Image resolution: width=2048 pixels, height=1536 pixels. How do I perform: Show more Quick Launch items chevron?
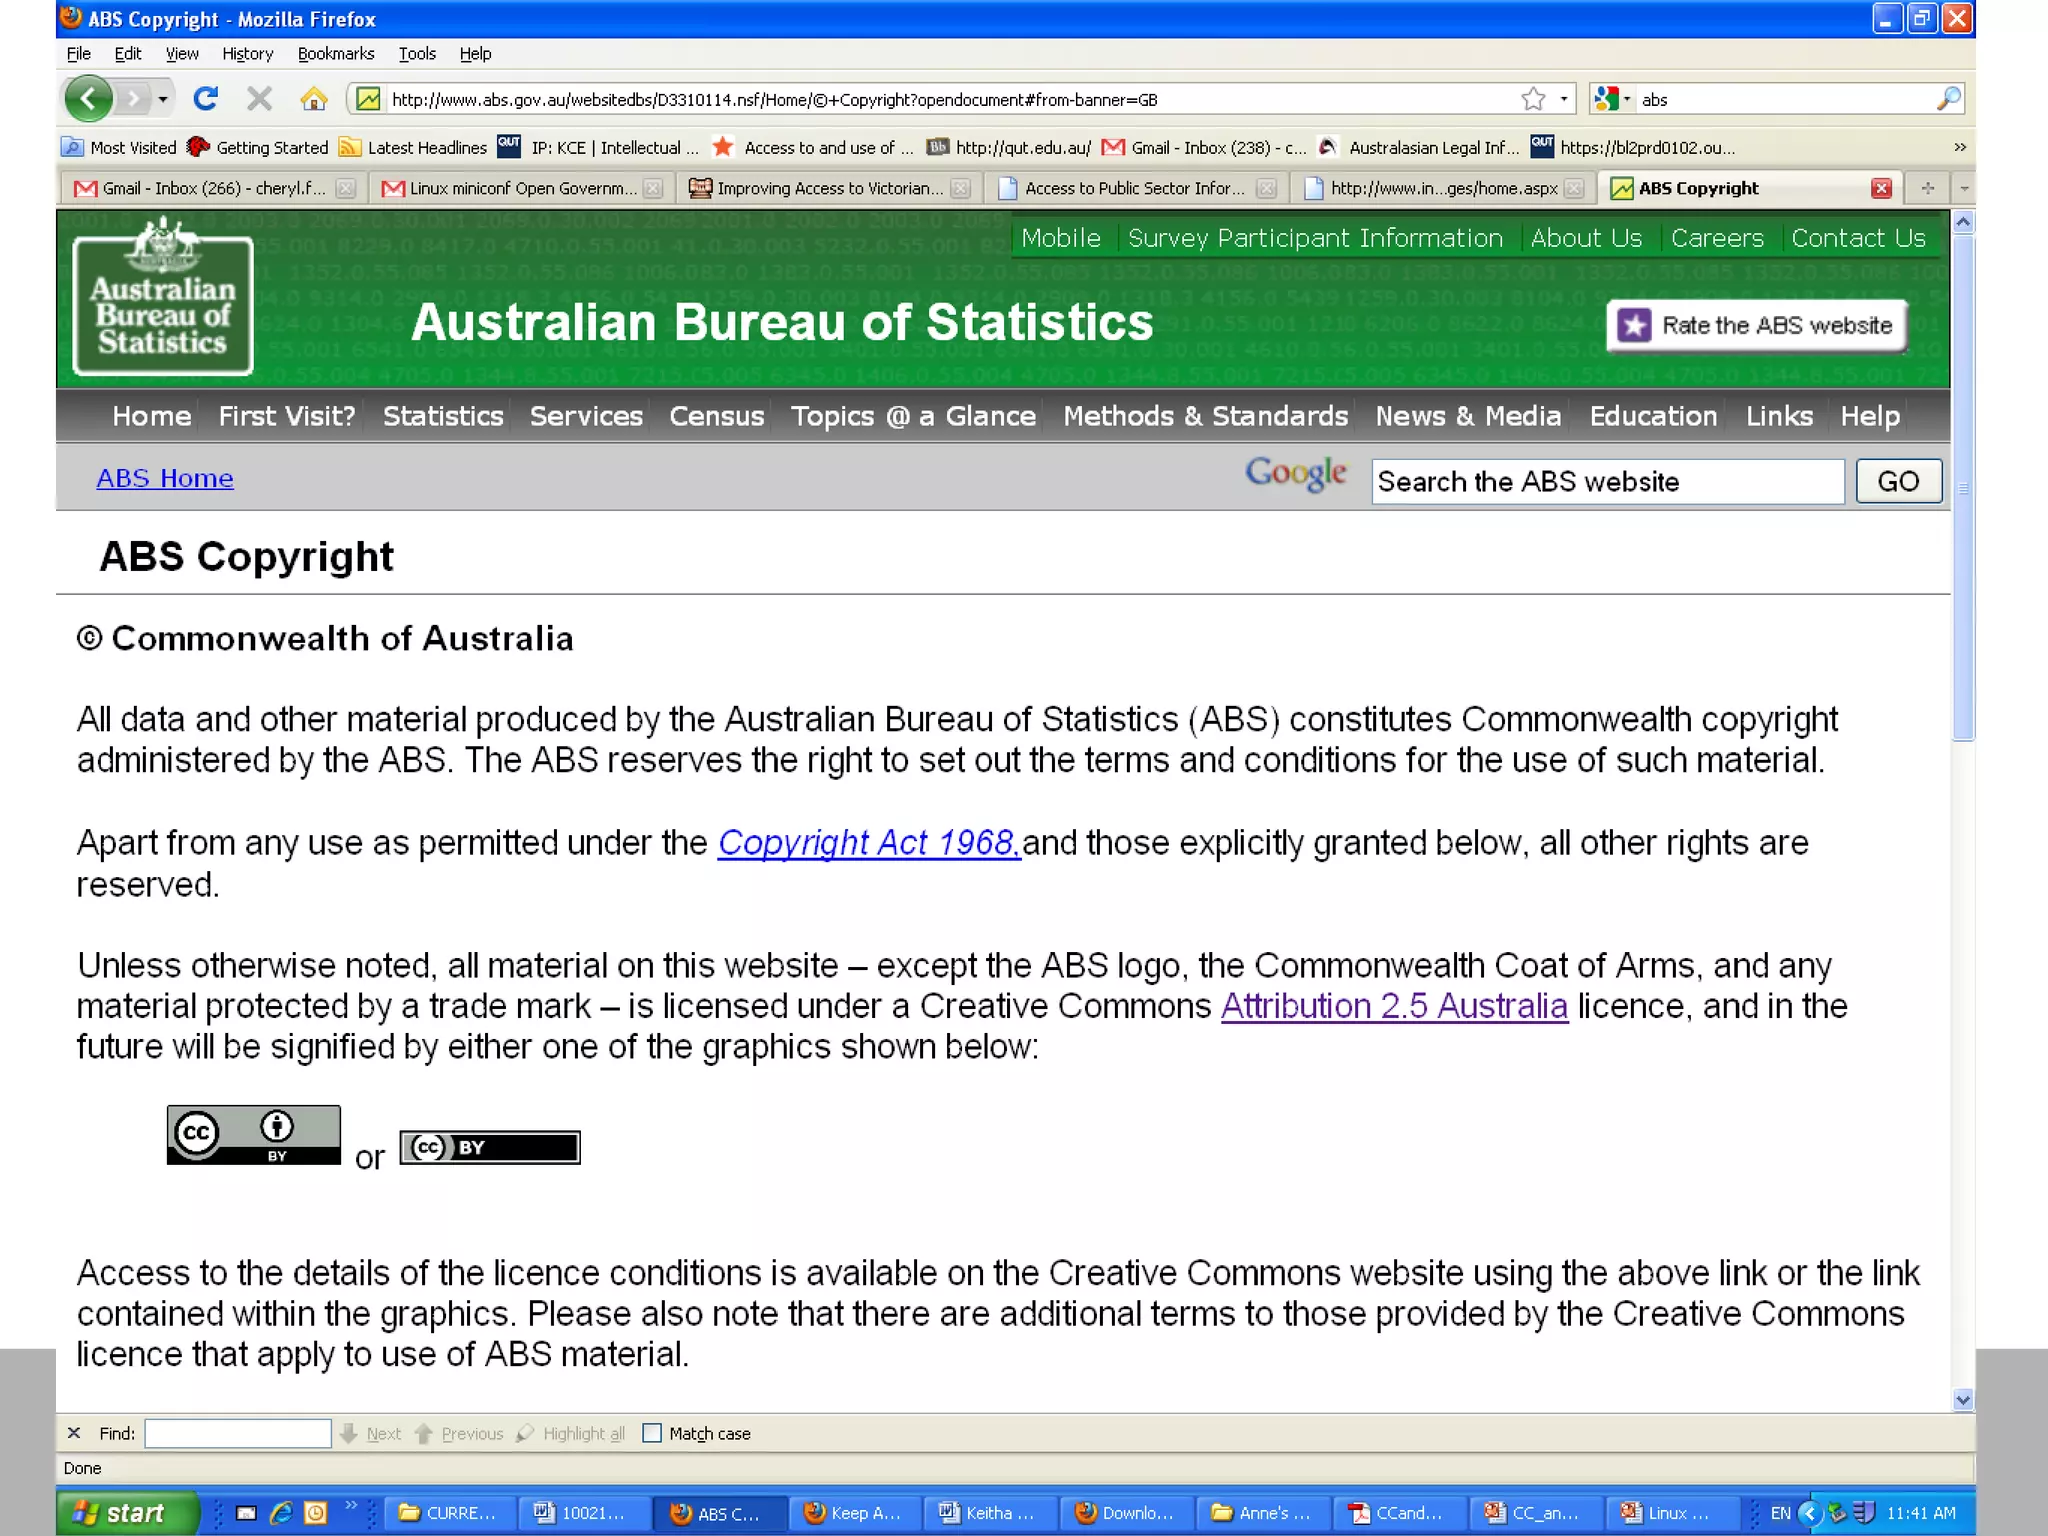click(351, 1506)
